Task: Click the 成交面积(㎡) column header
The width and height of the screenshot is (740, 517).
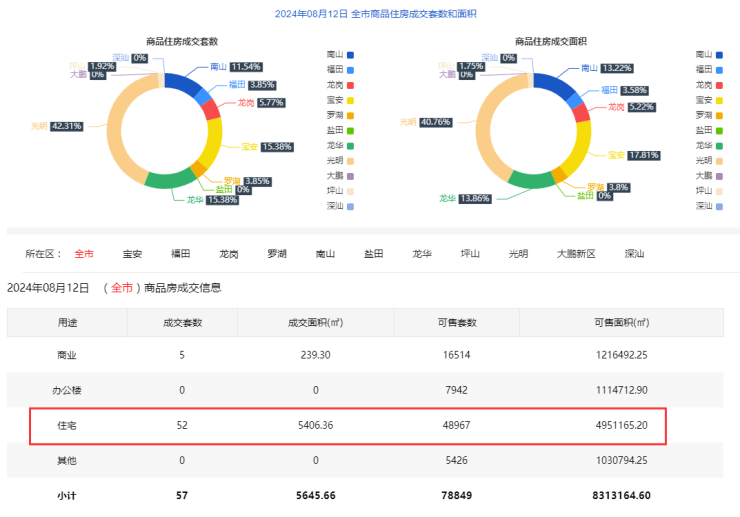Action: 315,322
